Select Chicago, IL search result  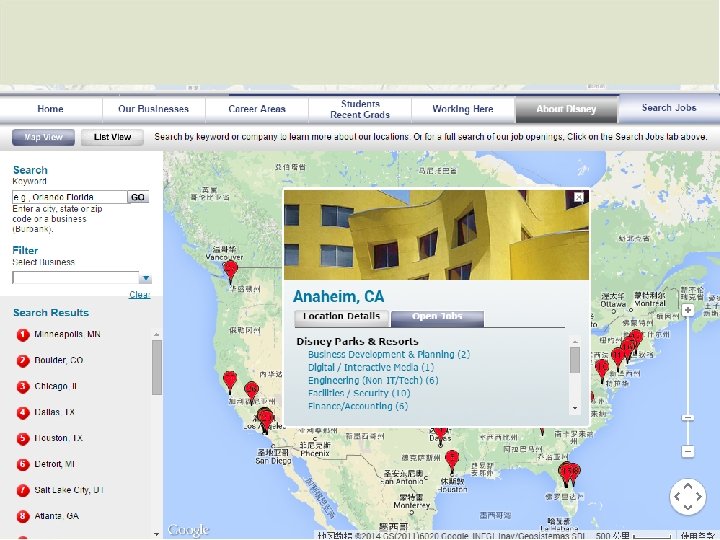pyautogui.click(x=55, y=386)
